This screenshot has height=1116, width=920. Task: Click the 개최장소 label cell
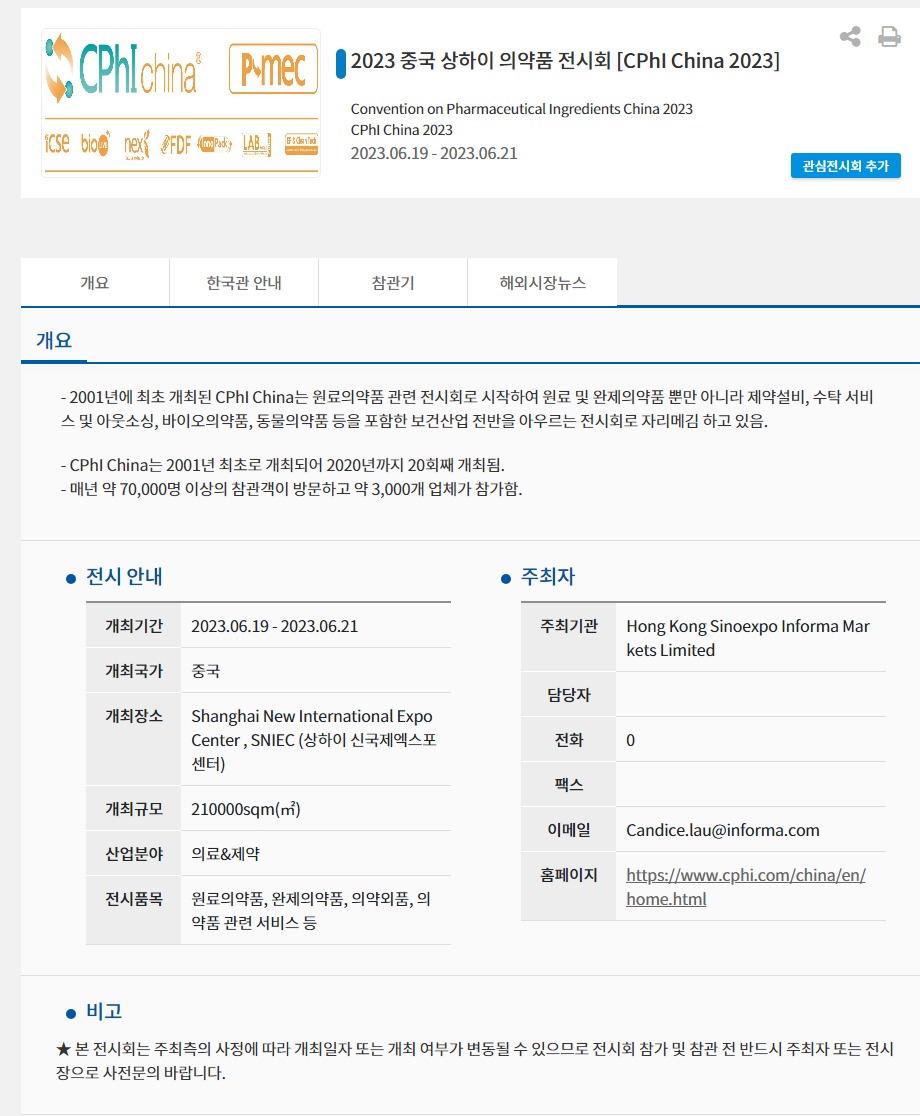[x=134, y=739]
